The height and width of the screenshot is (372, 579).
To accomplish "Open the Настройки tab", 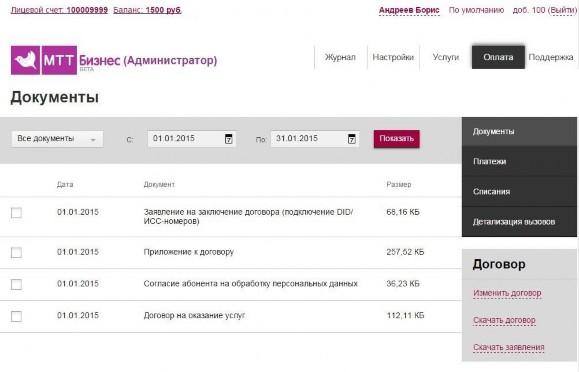I will 393,57.
